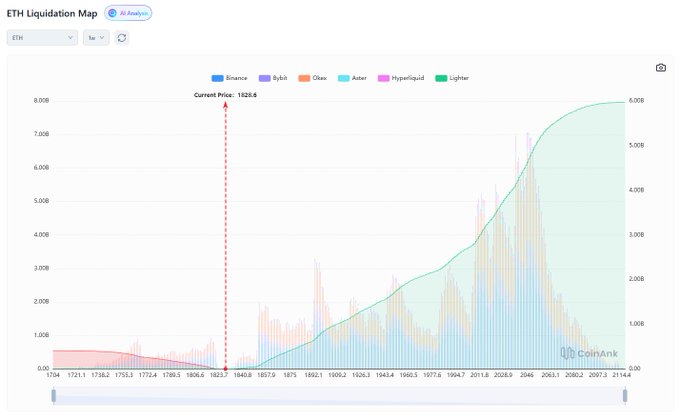This screenshot has width=680, height=420.
Task: Click the 1892.1 x-axis label
Action: [x=314, y=375]
